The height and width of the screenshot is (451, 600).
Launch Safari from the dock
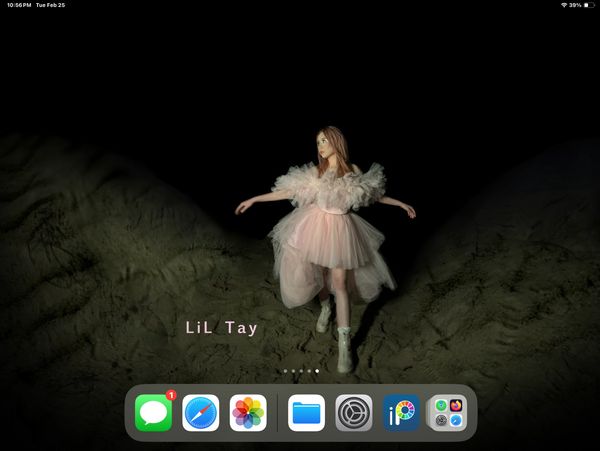[x=201, y=413]
